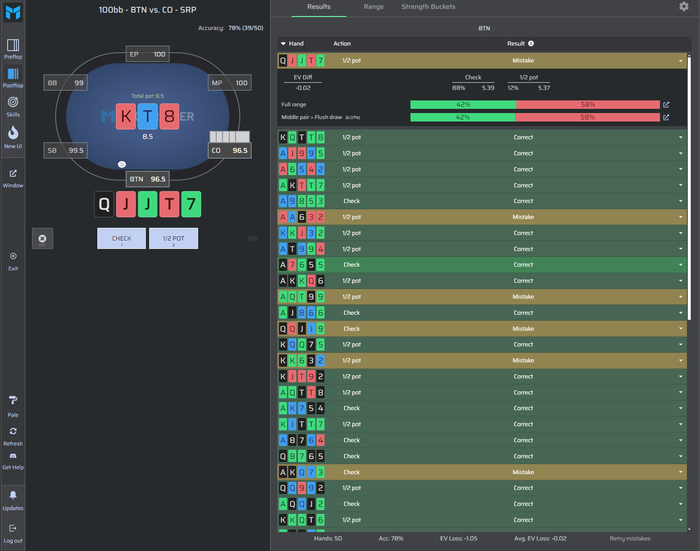Select the Q8765 check row
Viewport: 700px width, 551px height.
tap(482, 456)
